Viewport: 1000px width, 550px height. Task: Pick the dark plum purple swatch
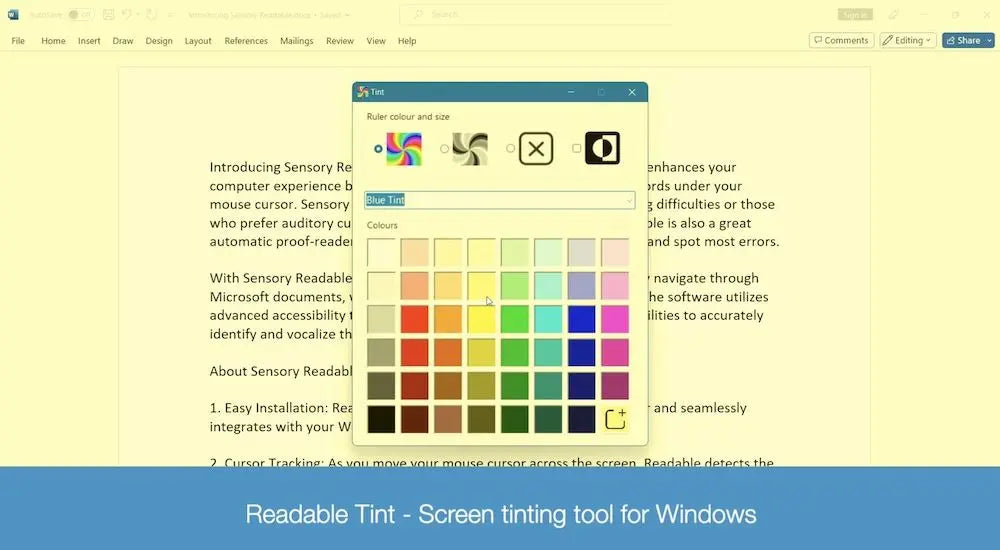(x=615, y=386)
